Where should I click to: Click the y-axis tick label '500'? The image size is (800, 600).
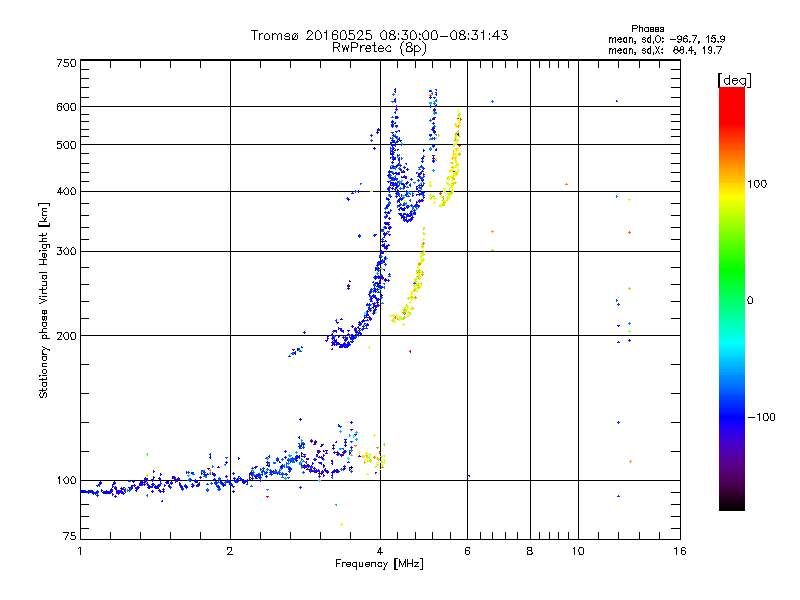[66, 145]
